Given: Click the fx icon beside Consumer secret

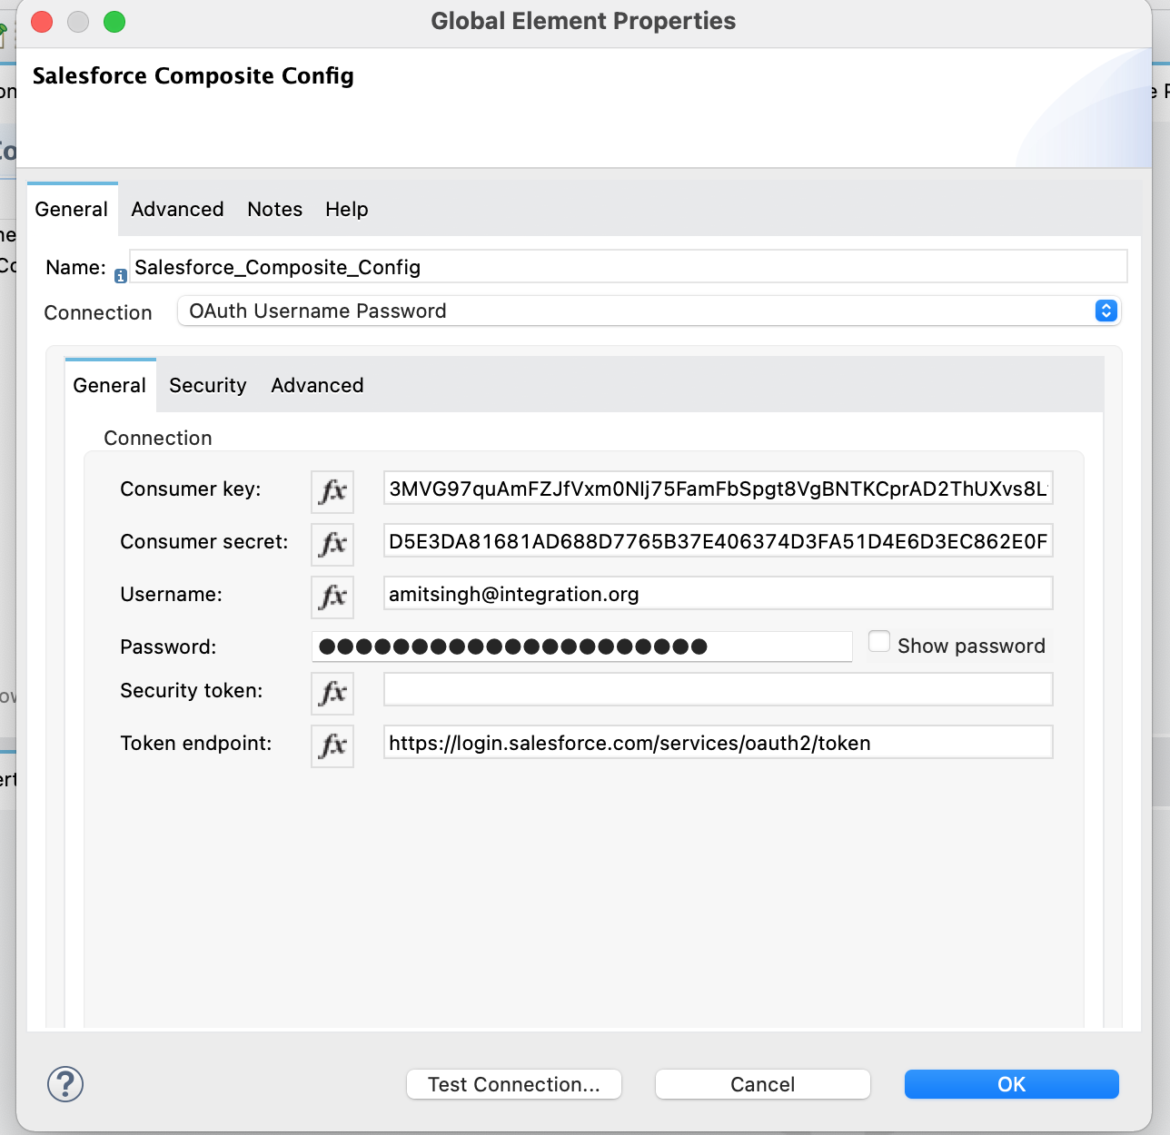Looking at the screenshot, I should 332,544.
